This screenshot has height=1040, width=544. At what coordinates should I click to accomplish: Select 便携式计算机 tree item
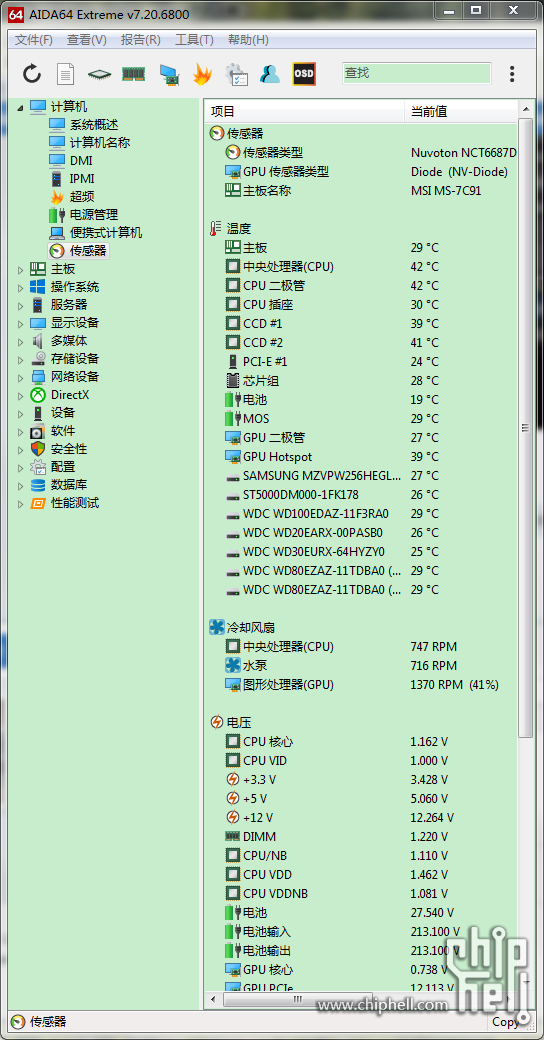(x=106, y=232)
